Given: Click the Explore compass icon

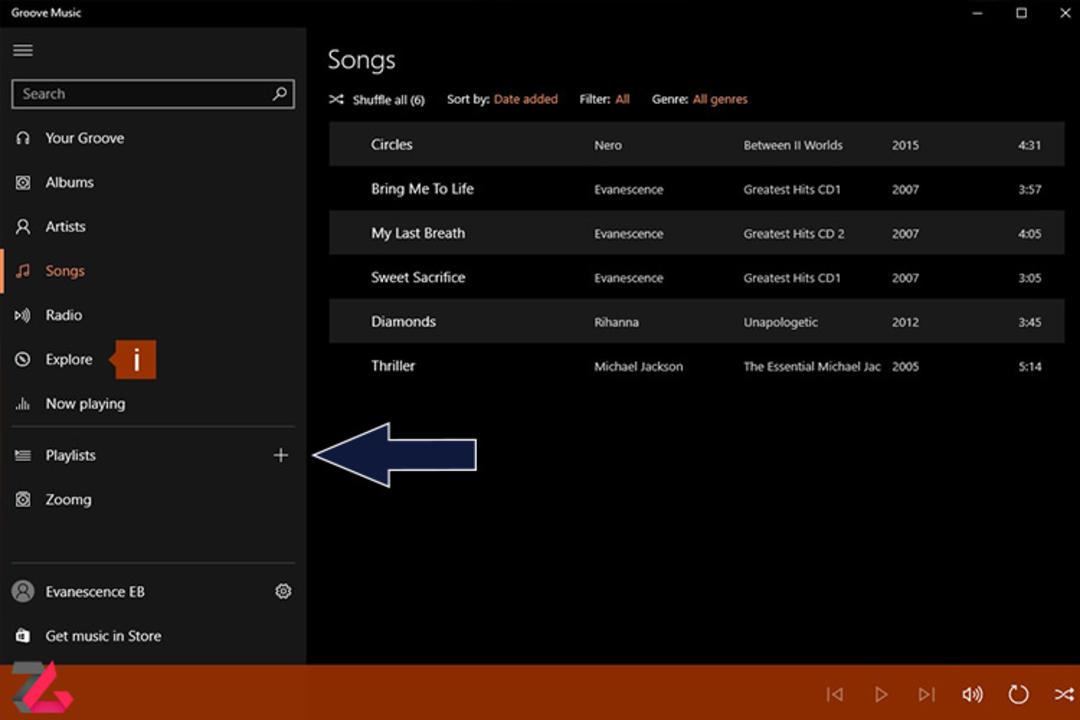Looking at the screenshot, I should coord(23,359).
